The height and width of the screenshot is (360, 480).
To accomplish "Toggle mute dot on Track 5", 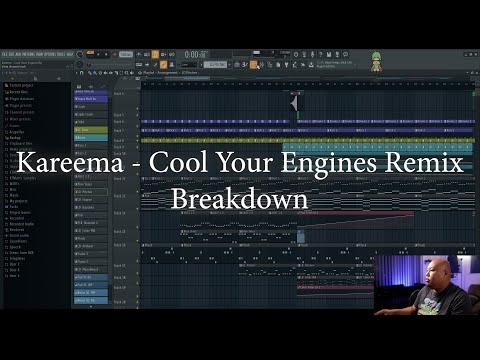I will (137, 115).
